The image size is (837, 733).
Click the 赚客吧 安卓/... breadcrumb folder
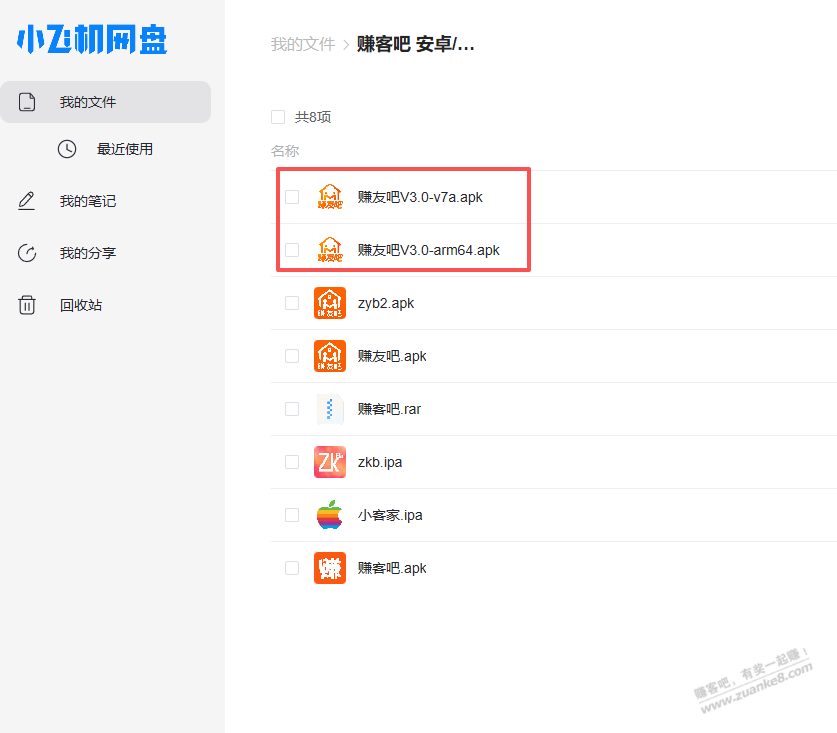[x=415, y=44]
